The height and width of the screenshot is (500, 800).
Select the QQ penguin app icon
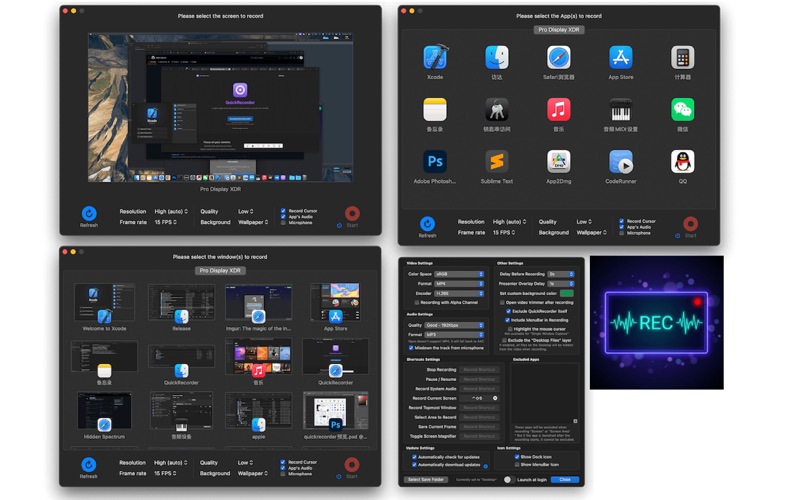point(683,162)
